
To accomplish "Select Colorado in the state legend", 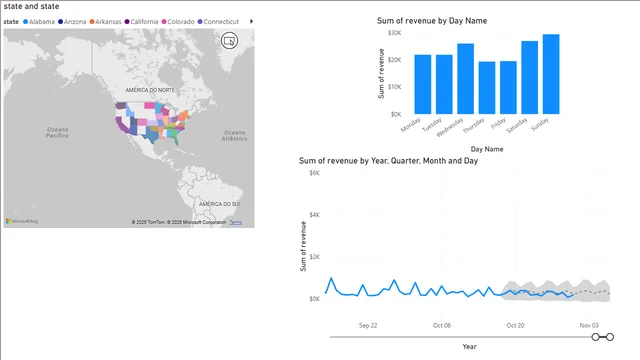I will 178,22.
